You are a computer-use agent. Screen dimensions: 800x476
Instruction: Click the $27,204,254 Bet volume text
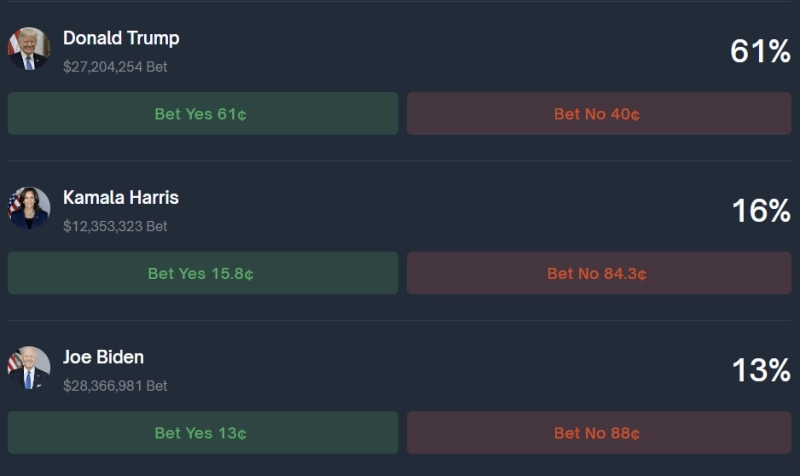click(x=115, y=67)
